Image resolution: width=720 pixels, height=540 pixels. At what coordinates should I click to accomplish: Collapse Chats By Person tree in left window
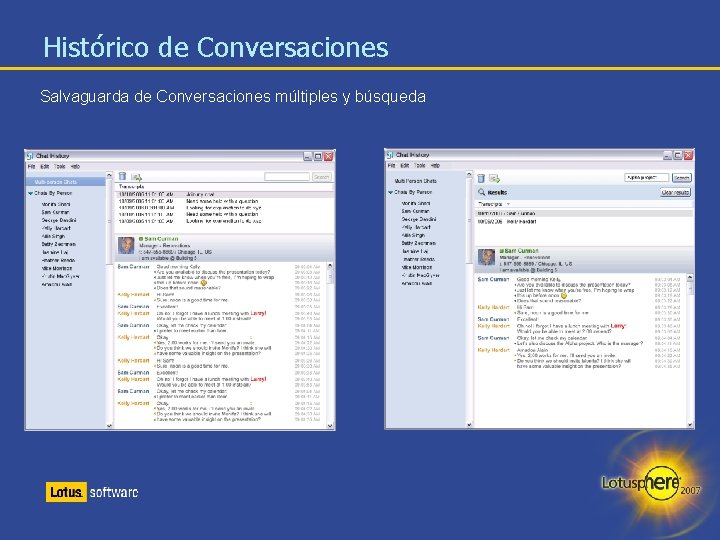point(30,193)
